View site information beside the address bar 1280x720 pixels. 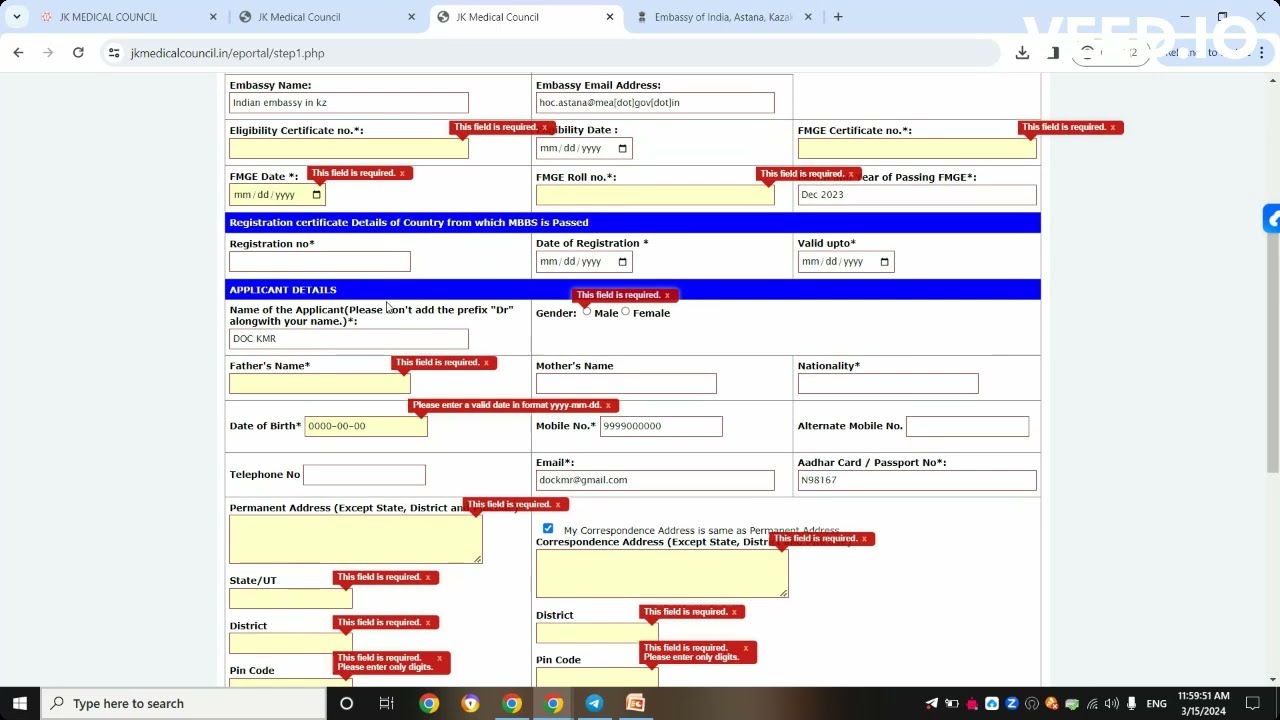pos(114,53)
